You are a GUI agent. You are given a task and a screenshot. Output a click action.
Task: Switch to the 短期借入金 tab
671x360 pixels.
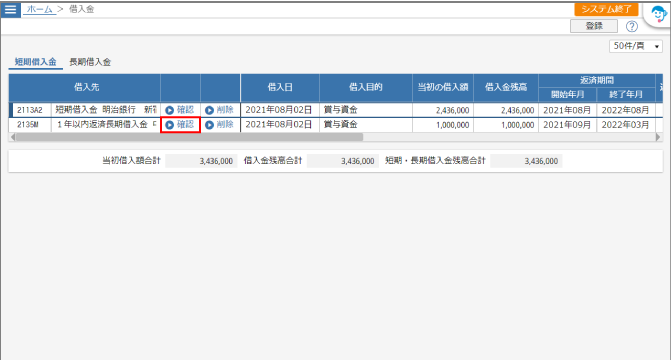(36, 62)
